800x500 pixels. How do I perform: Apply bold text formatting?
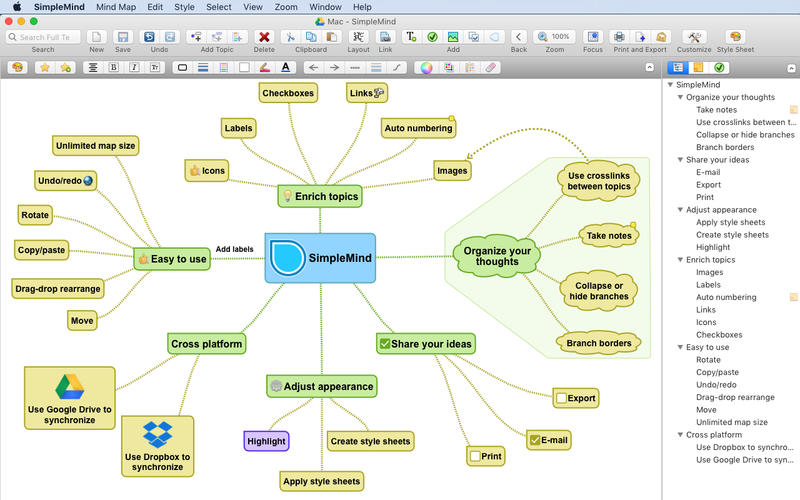(113, 67)
